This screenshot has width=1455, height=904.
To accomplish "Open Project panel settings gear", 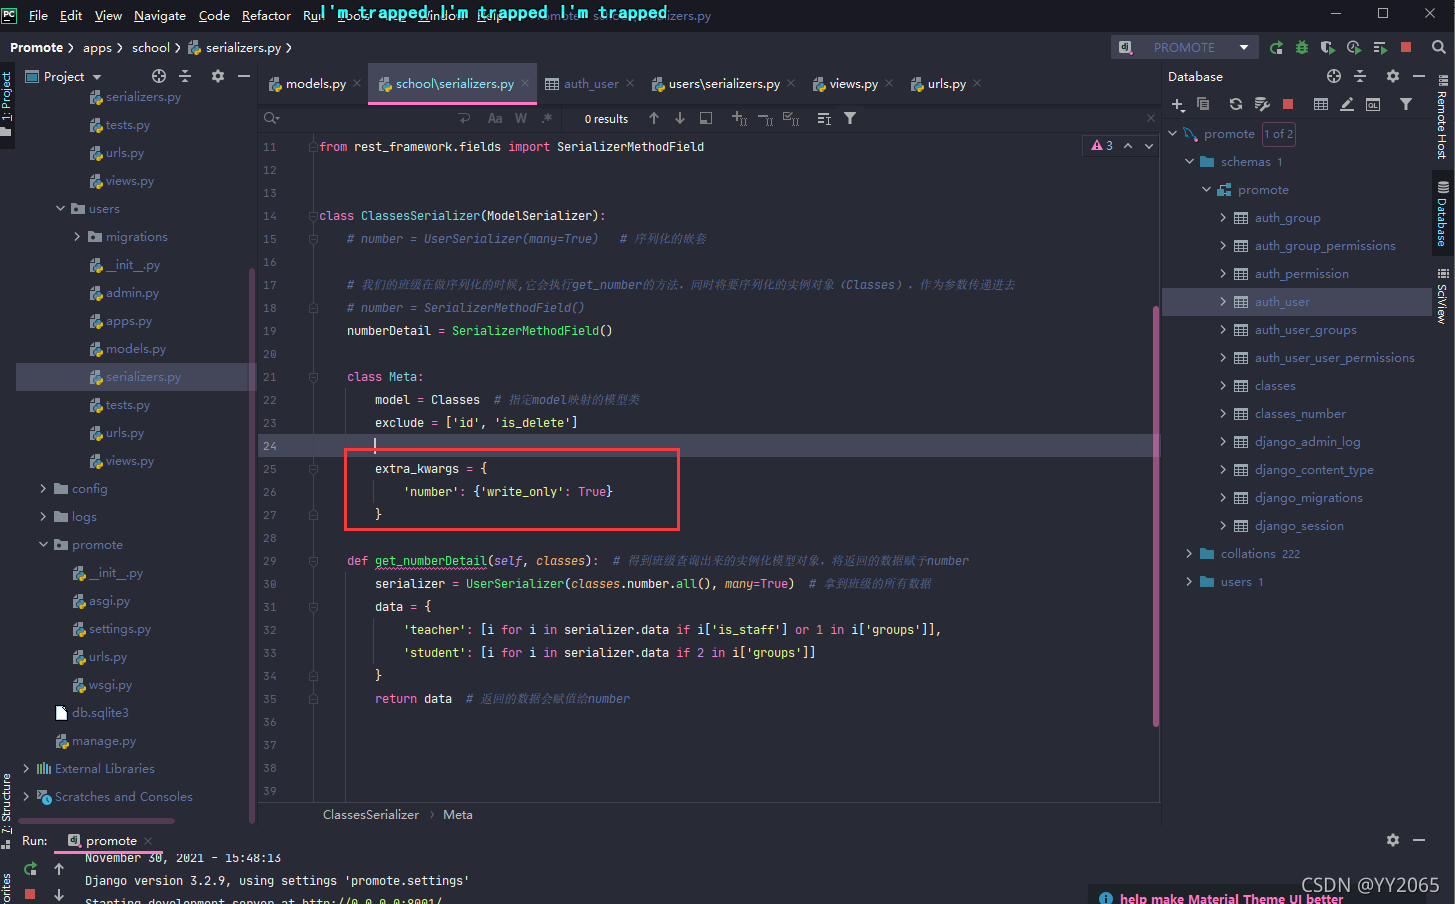I will point(218,76).
